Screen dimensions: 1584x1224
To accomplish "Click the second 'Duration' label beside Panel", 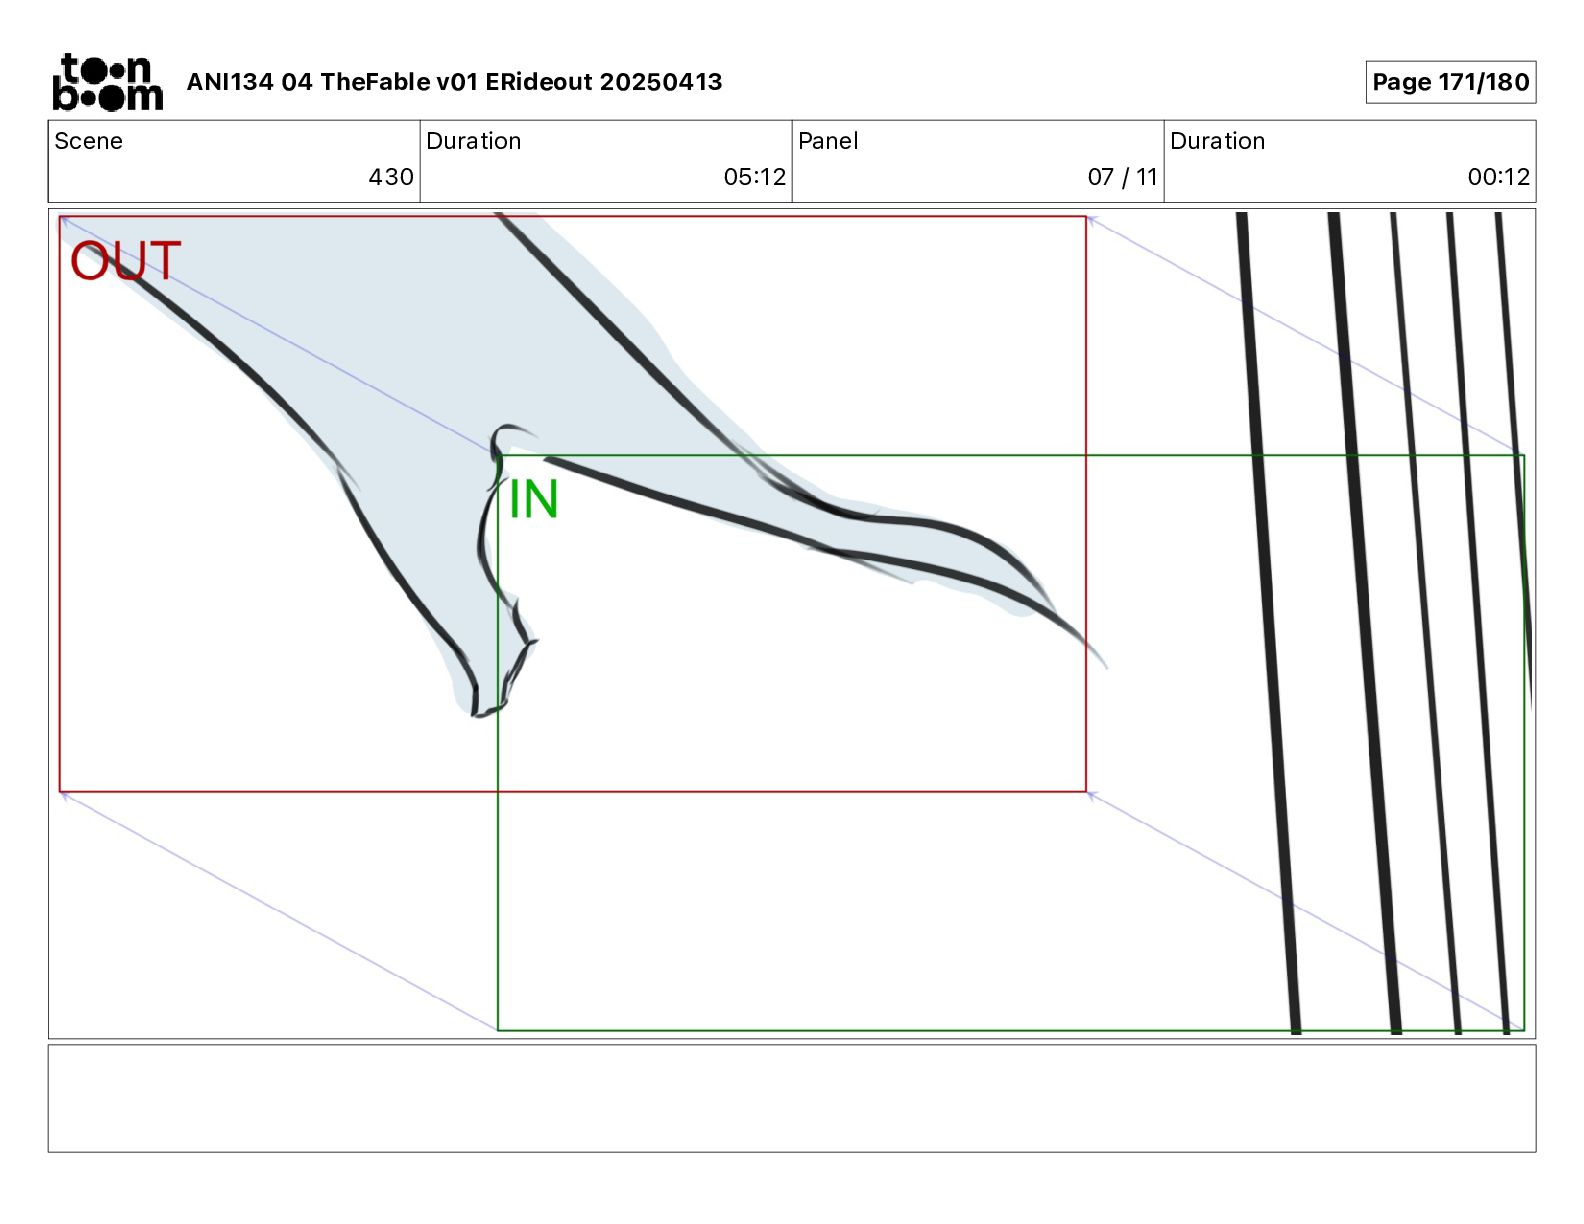I will click(1217, 141).
